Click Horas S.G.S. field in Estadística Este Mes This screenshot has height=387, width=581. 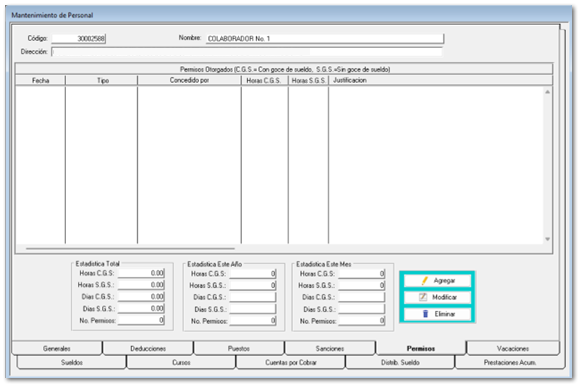[362, 286]
